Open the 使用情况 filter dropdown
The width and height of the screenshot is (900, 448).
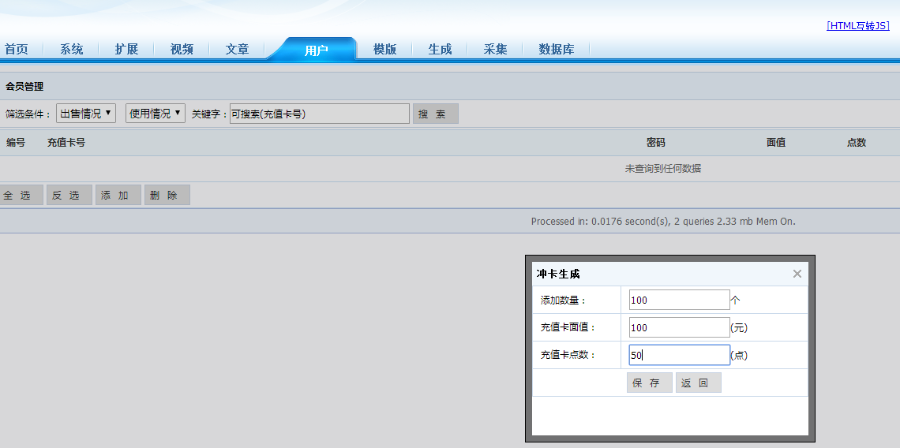[156, 113]
